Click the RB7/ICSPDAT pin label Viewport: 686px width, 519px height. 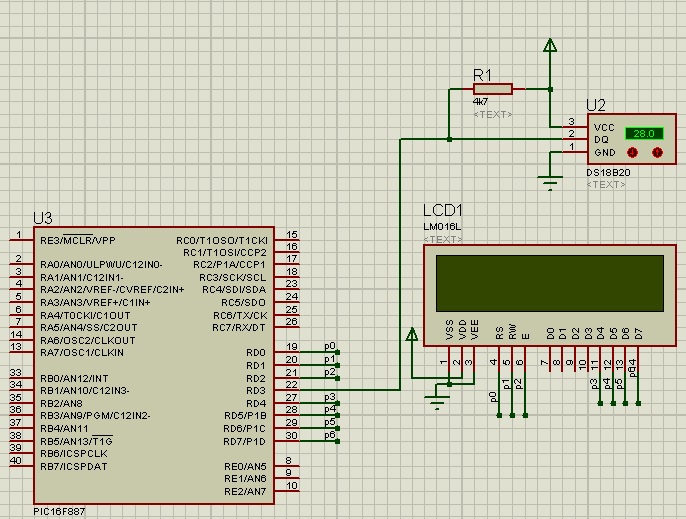coord(74,466)
